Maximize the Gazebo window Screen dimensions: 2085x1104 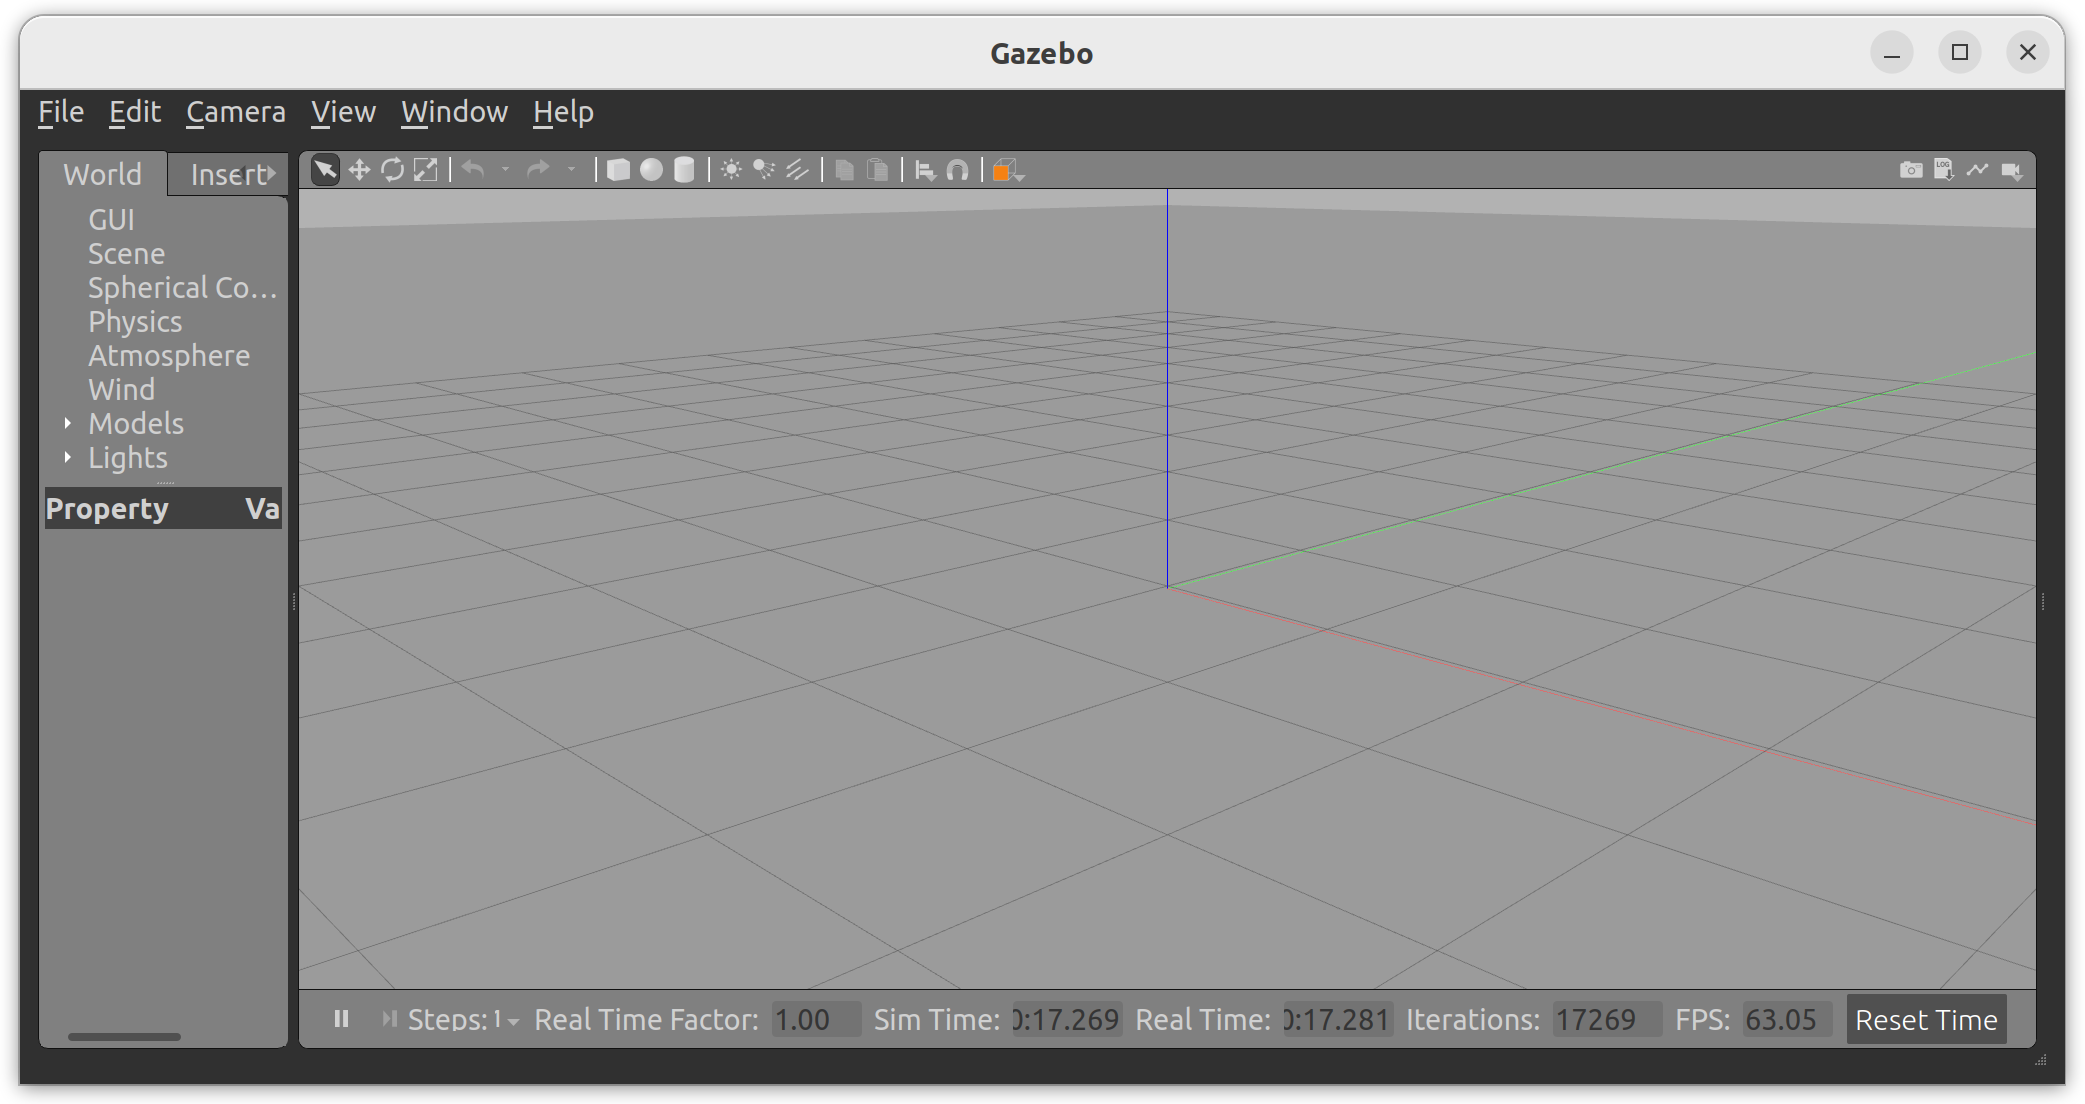pos(1960,53)
